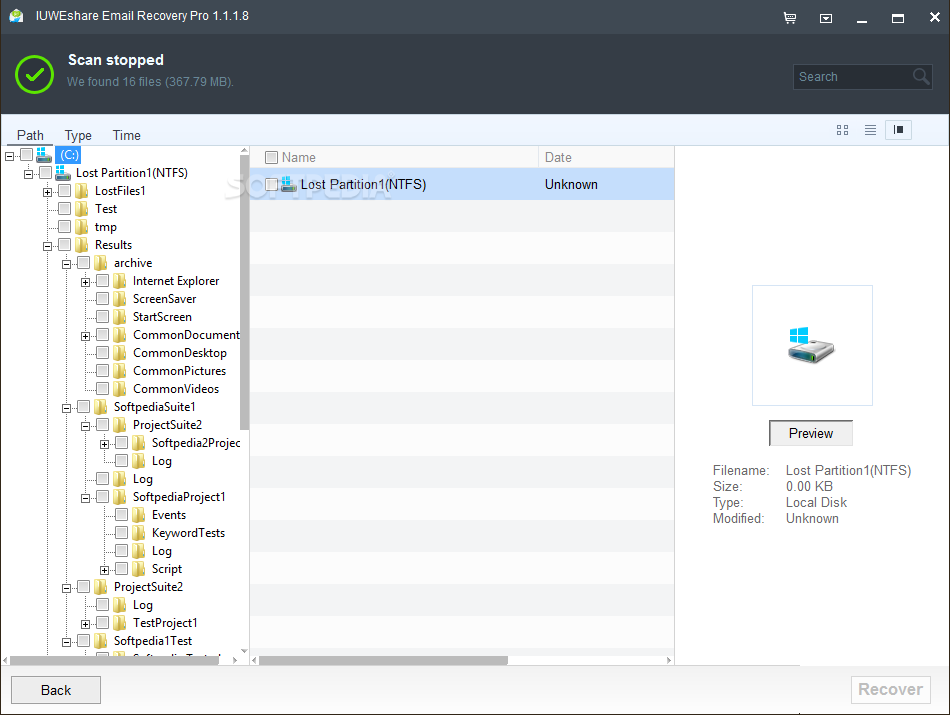Click the green scan complete checkmark icon

(x=35, y=74)
